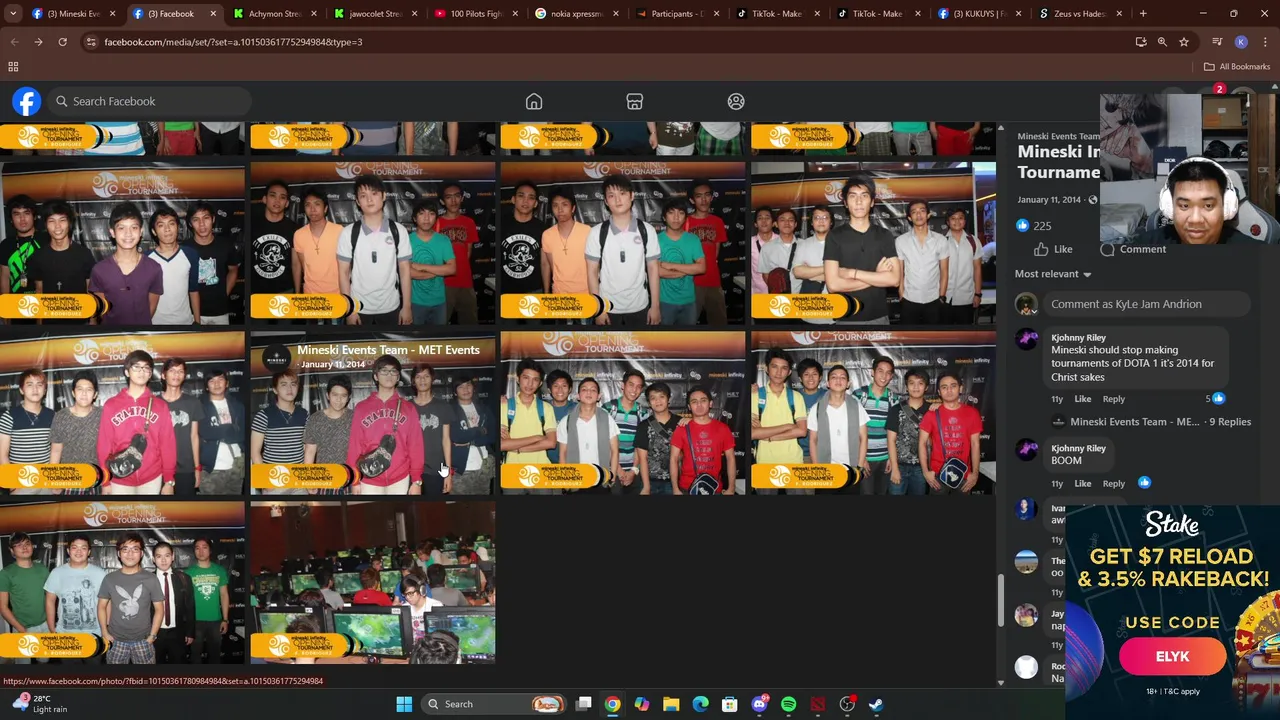Go forward with Chrome's forward arrow
1280x720 pixels.
(38, 42)
